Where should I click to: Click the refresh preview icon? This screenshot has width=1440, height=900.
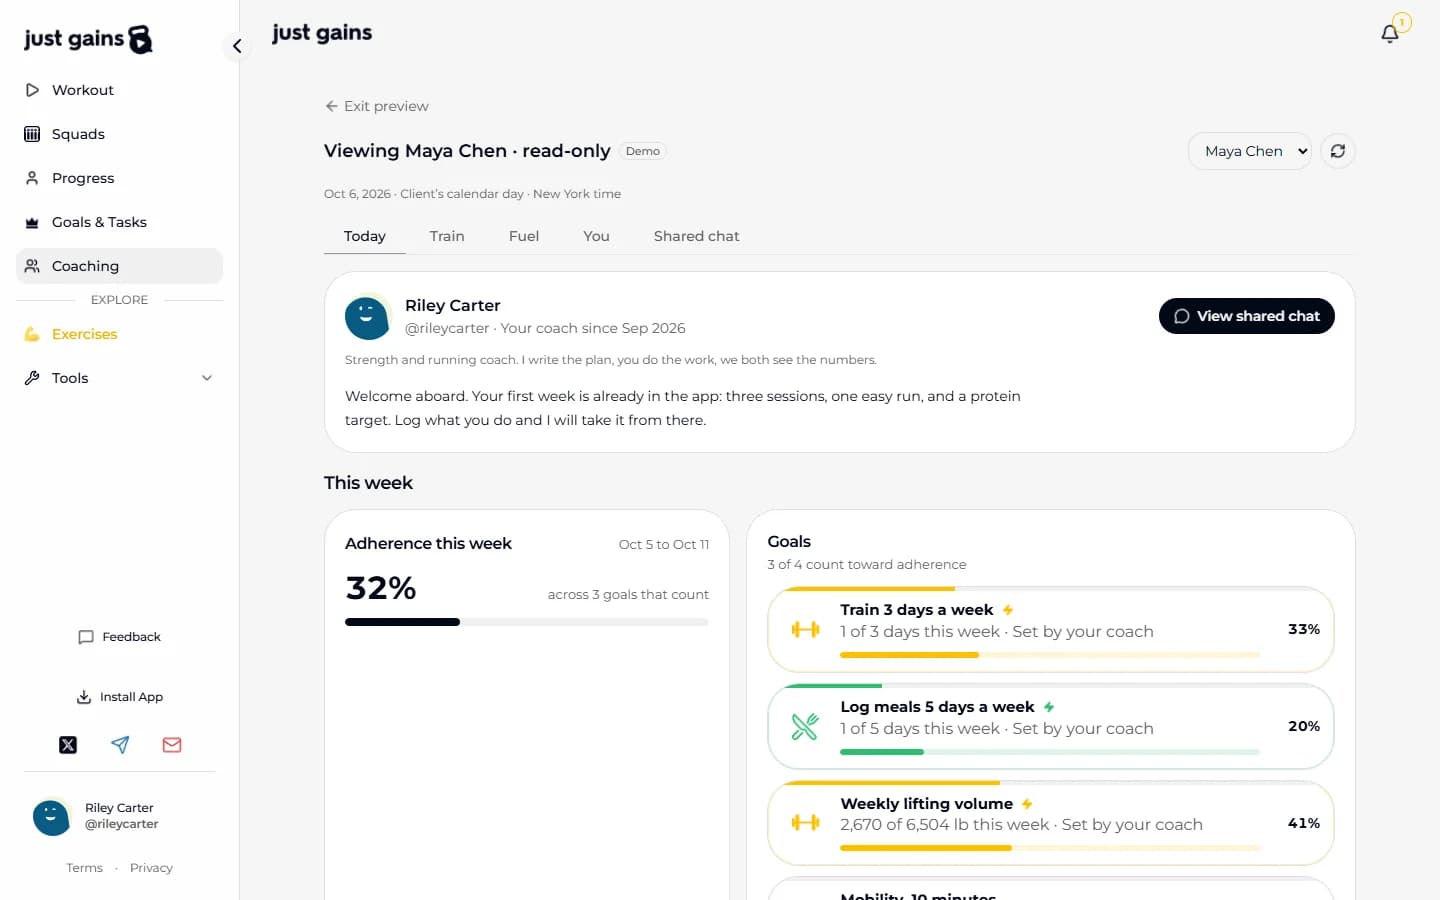[1338, 151]
